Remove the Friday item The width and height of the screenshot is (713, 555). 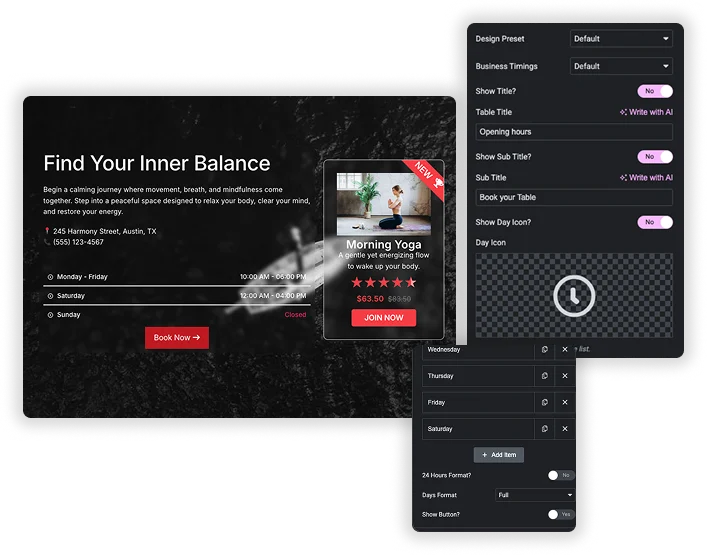click(x=565, y=402)
